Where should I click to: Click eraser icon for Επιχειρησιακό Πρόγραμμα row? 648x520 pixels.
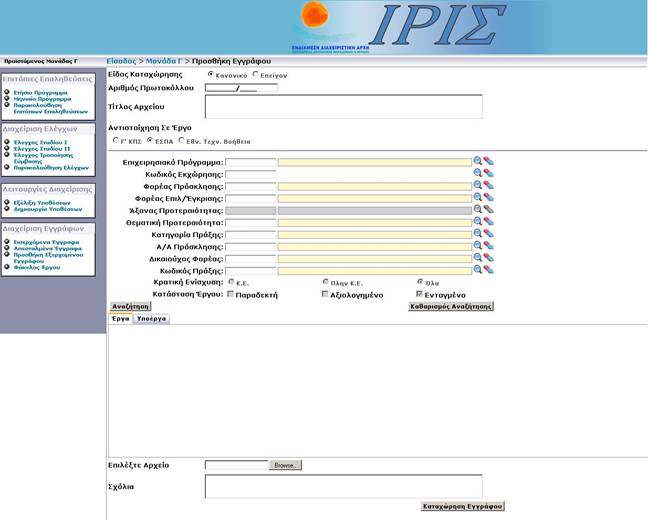tap(488, 161)
